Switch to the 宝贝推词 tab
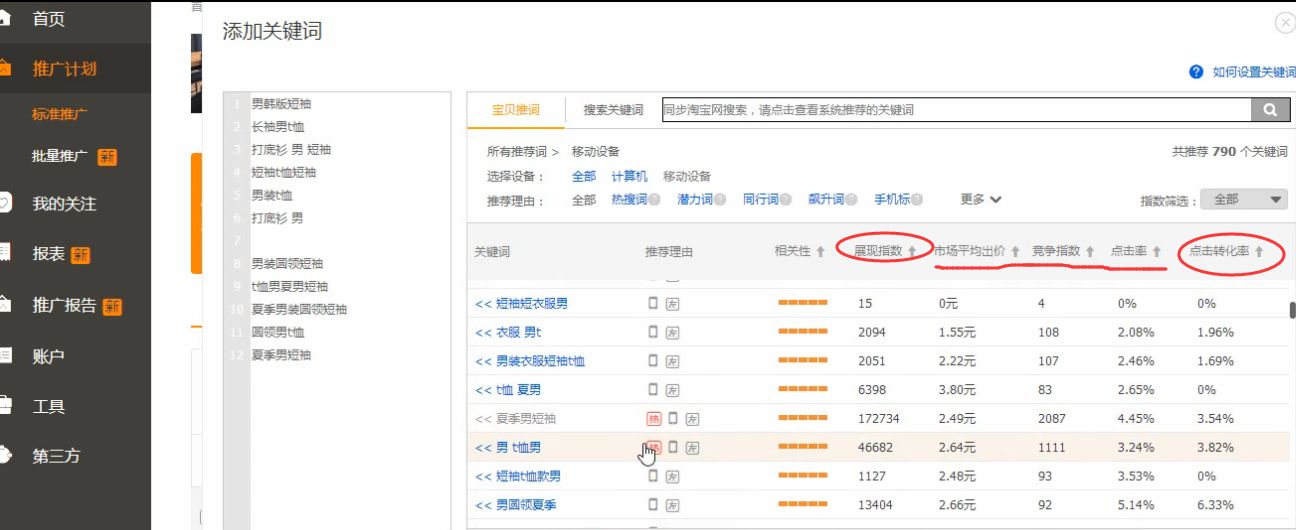The height and width of the screenshot is (530, 1296). (x=515, y=110)
